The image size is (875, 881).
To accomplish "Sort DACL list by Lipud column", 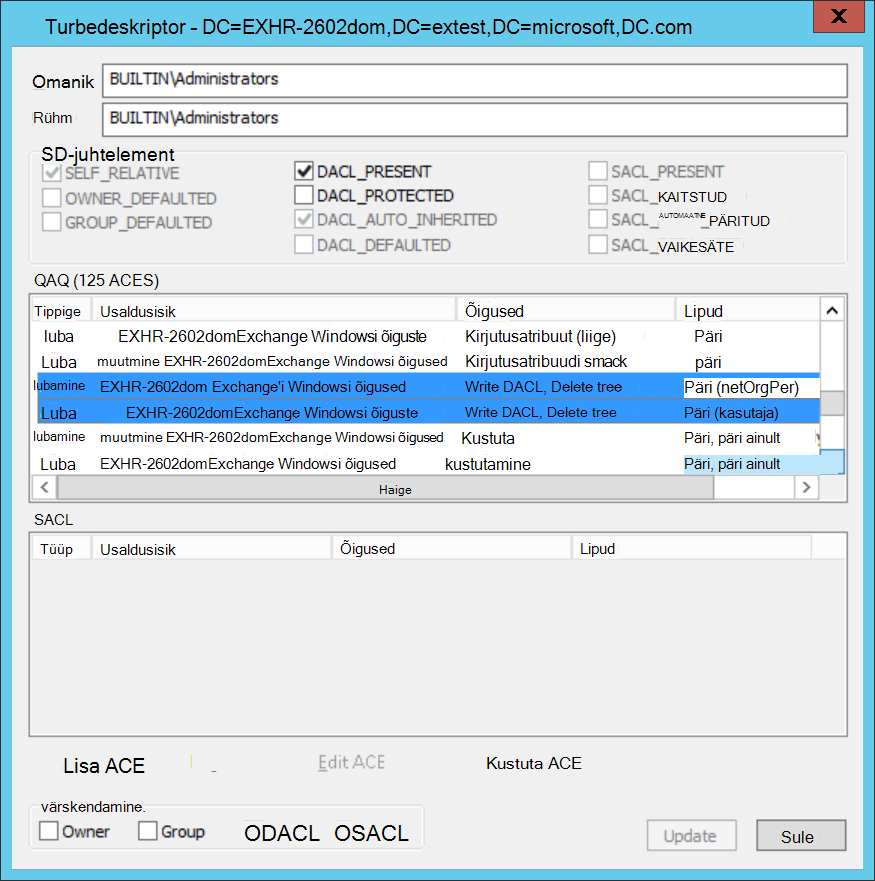I will 747,311.
